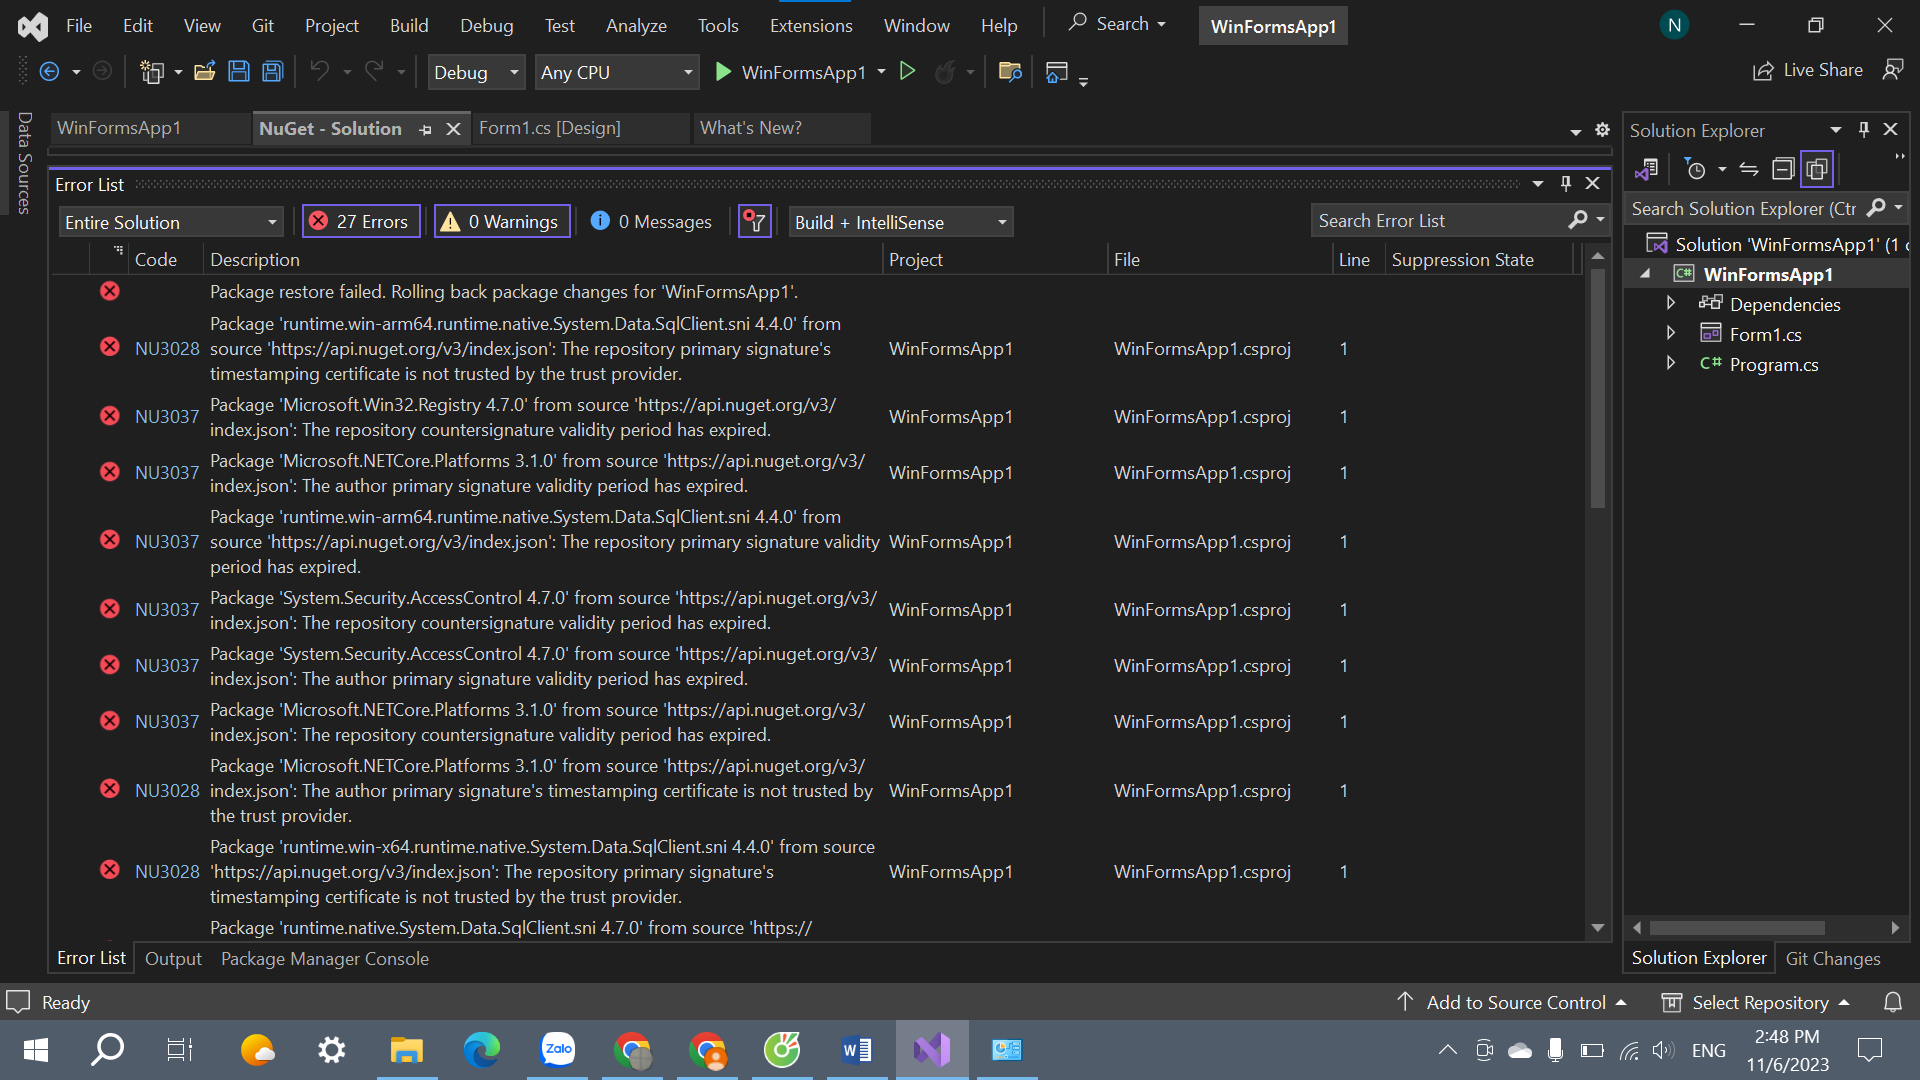The width and height of the screenshot is (1920, 1080).
Task: Open Word from the Windows taskbar
Action: click(x=857, y=1050)
